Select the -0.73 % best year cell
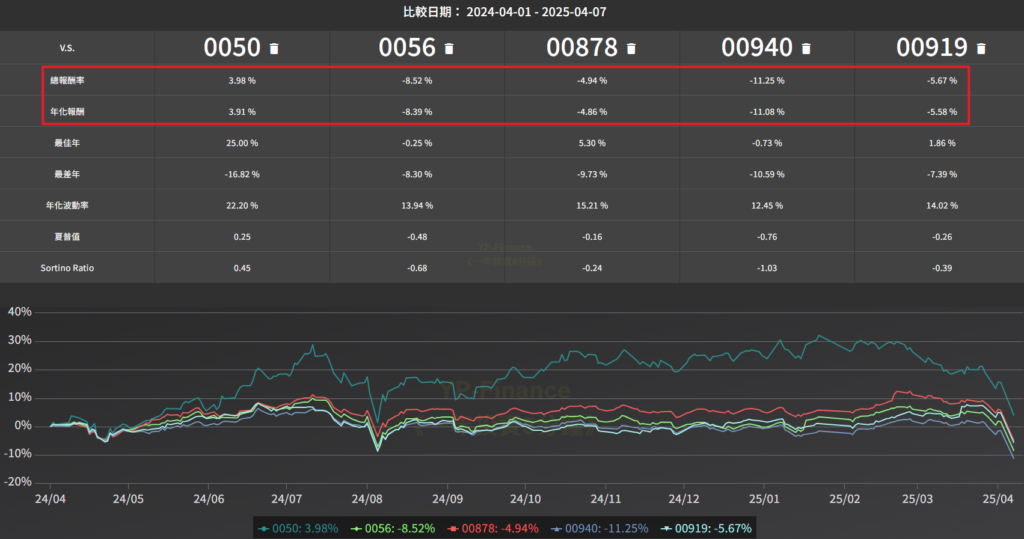This screenshot has width=1024, height=539. pos(767,143)
